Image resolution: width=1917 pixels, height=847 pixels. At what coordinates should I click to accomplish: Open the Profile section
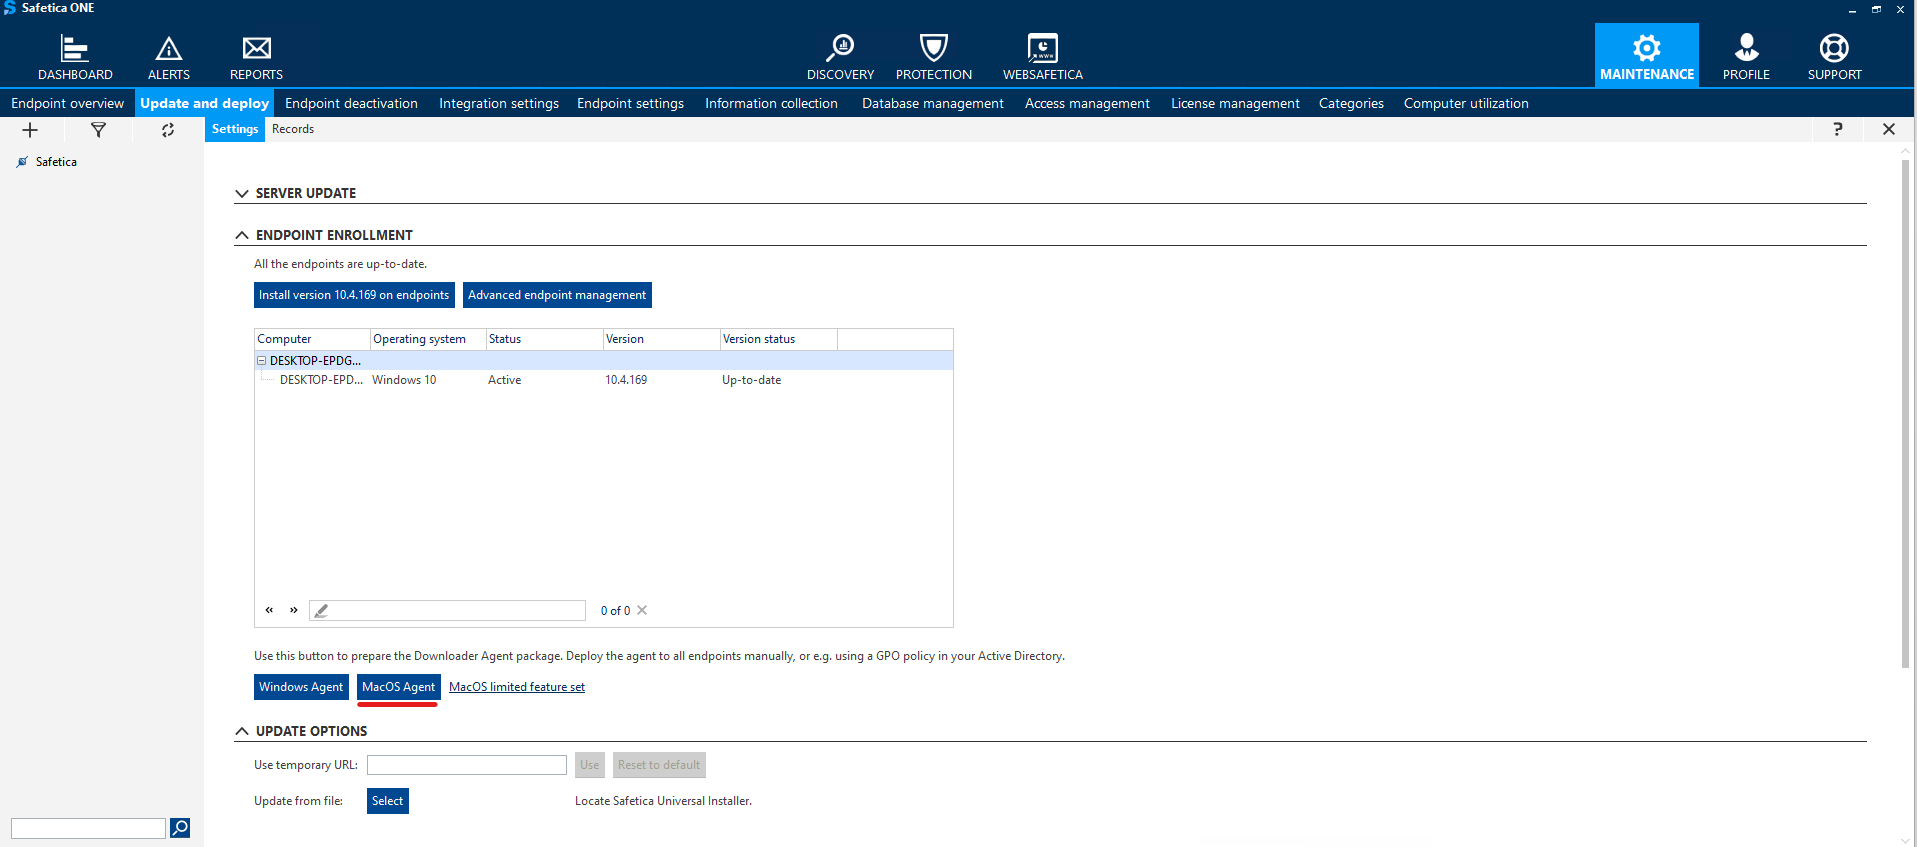pos(1746,57)
